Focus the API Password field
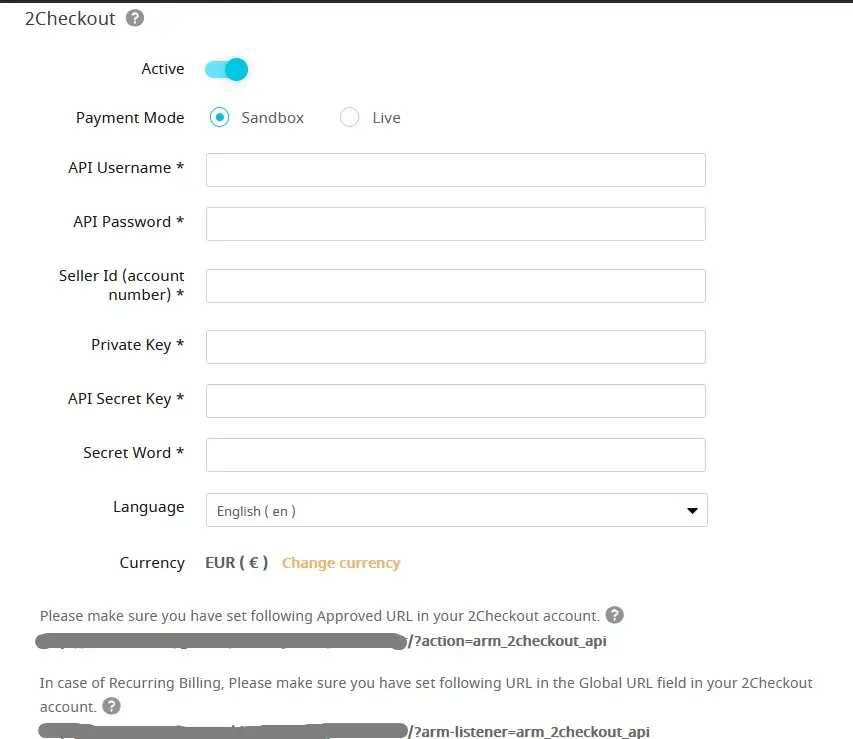This screenshot has height=739, width=853. (456, 224)
